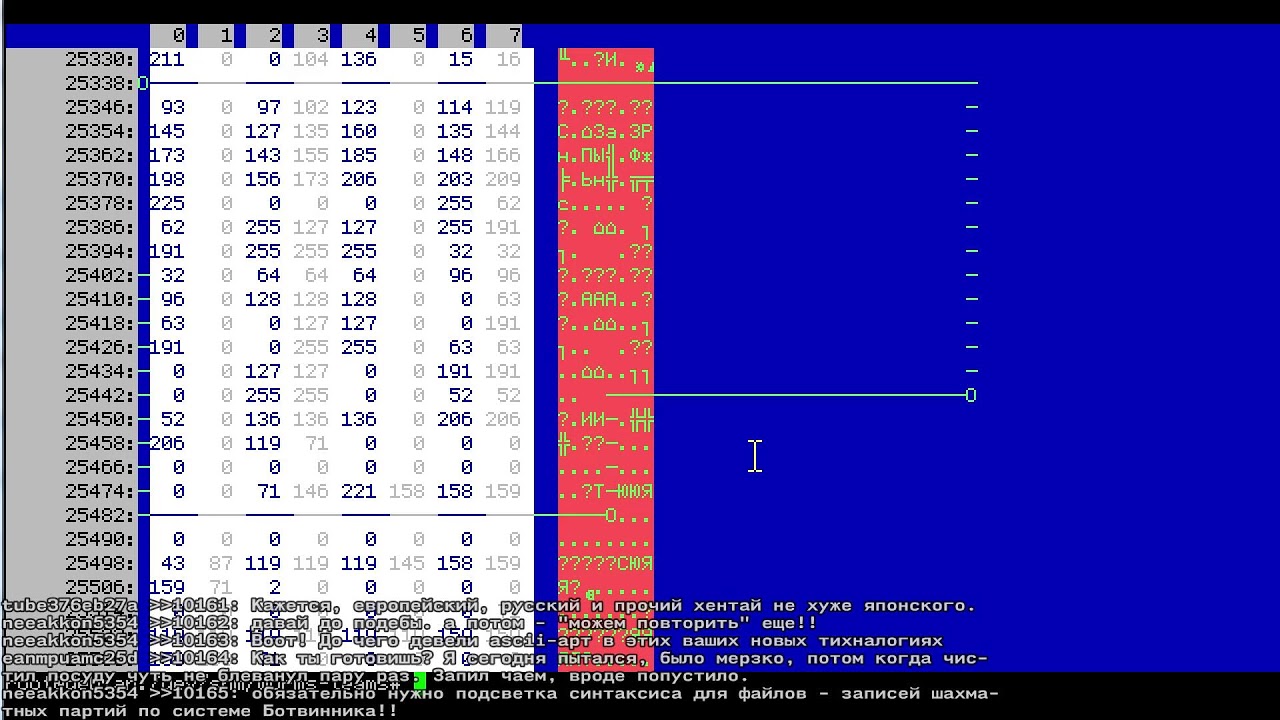
Task: Click the O endpoint marker on row 25442 line
Action: pyautogui.click(x=971, y=396)
